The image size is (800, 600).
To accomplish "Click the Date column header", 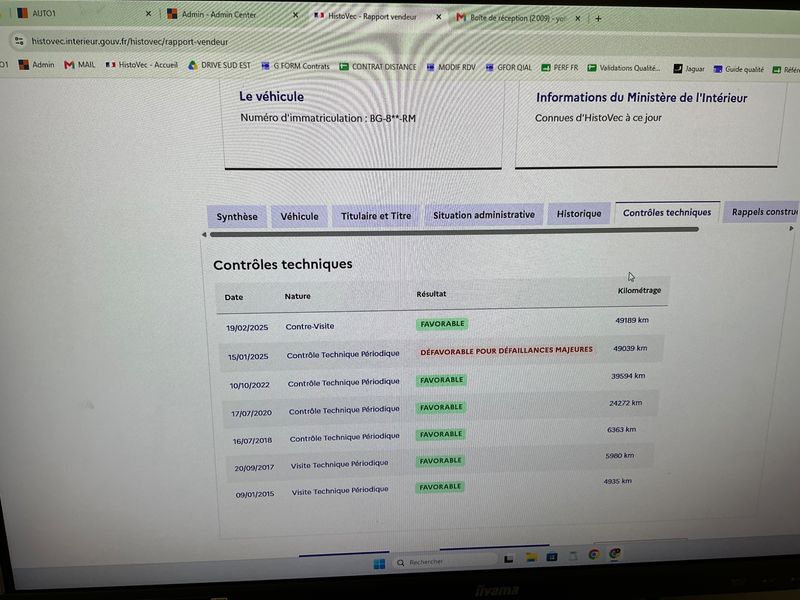I will 234,297.
